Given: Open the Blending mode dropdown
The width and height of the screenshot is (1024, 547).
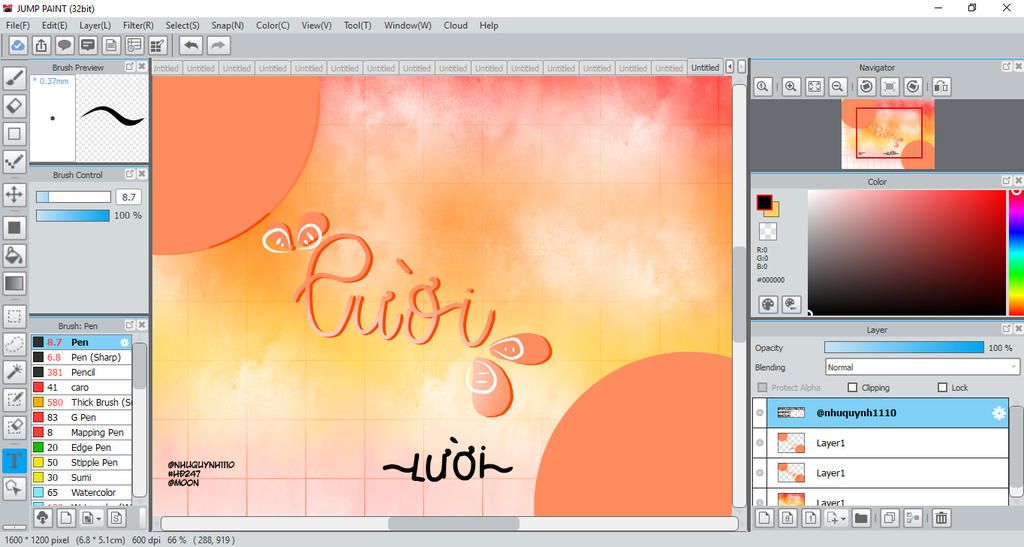Looking at the screenshot, I should [x=921, y=367].
